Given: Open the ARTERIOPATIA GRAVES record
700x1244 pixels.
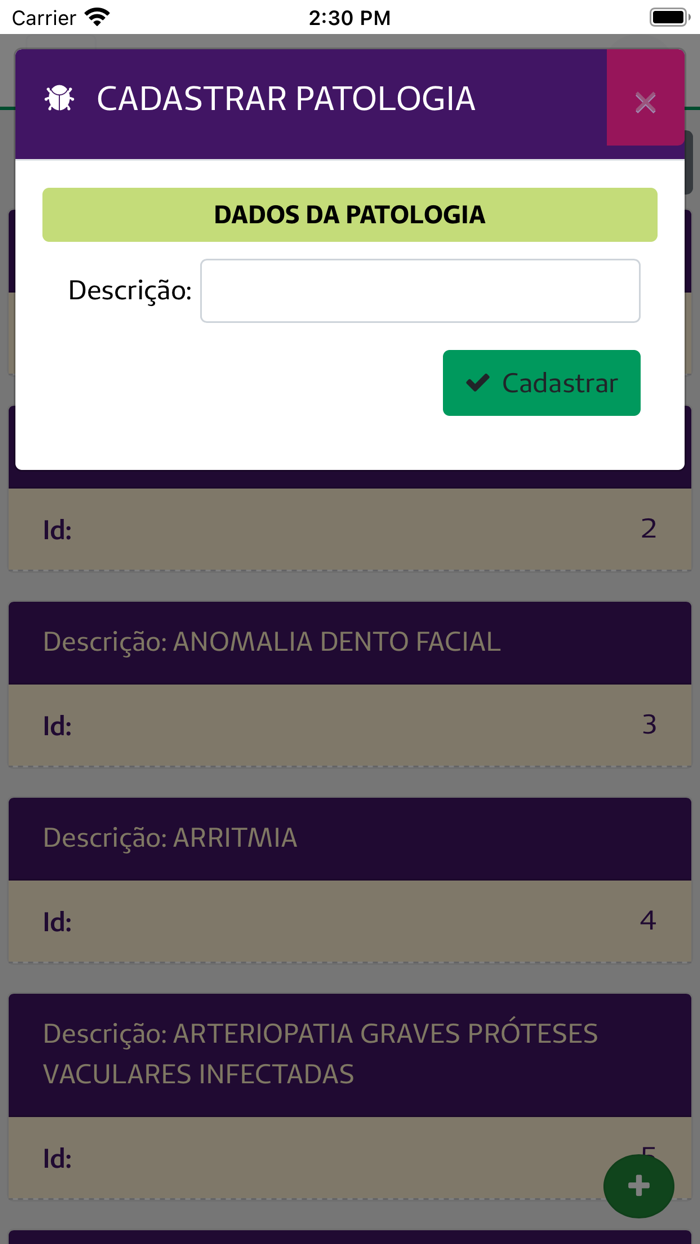Looking at the screenshot, I should (320, 1053).
